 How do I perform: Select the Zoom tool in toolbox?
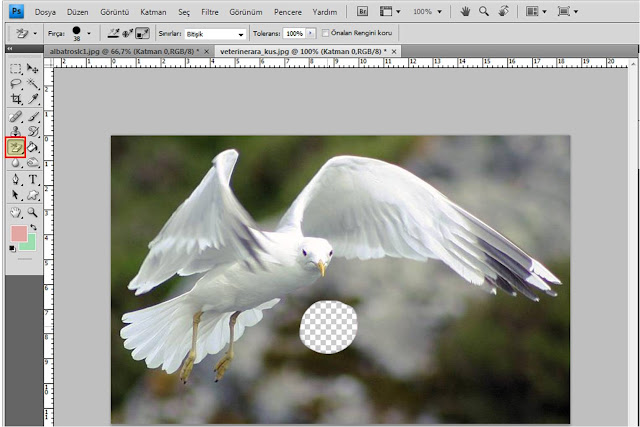click(x=33, y=212)
